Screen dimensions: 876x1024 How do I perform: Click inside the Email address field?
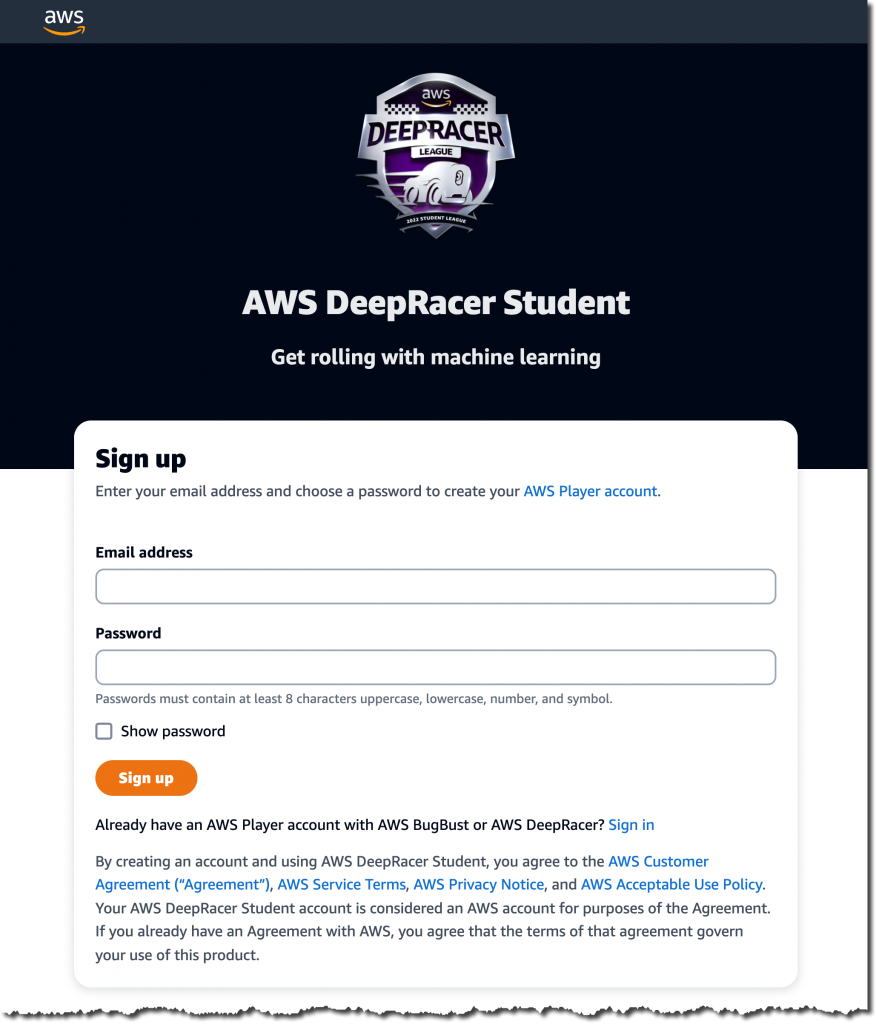click(436, 586)
